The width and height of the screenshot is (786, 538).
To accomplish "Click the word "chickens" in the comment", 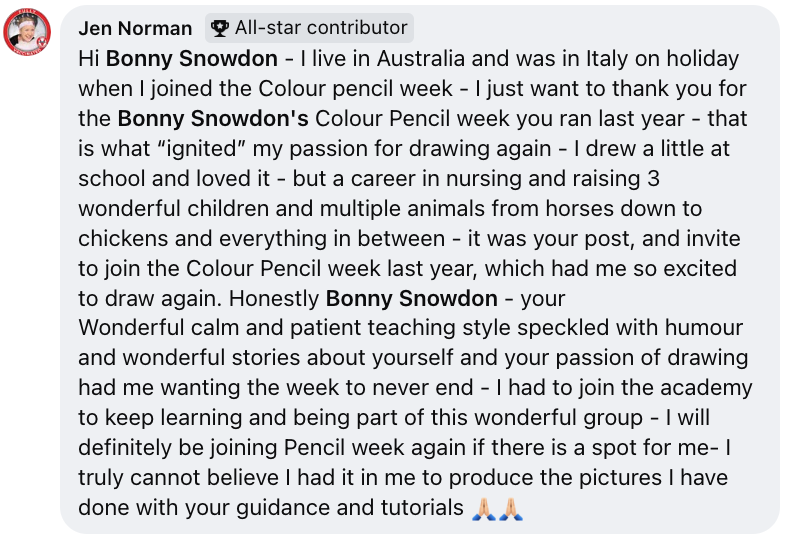I will pyautogui.click(x=123, y=239).
